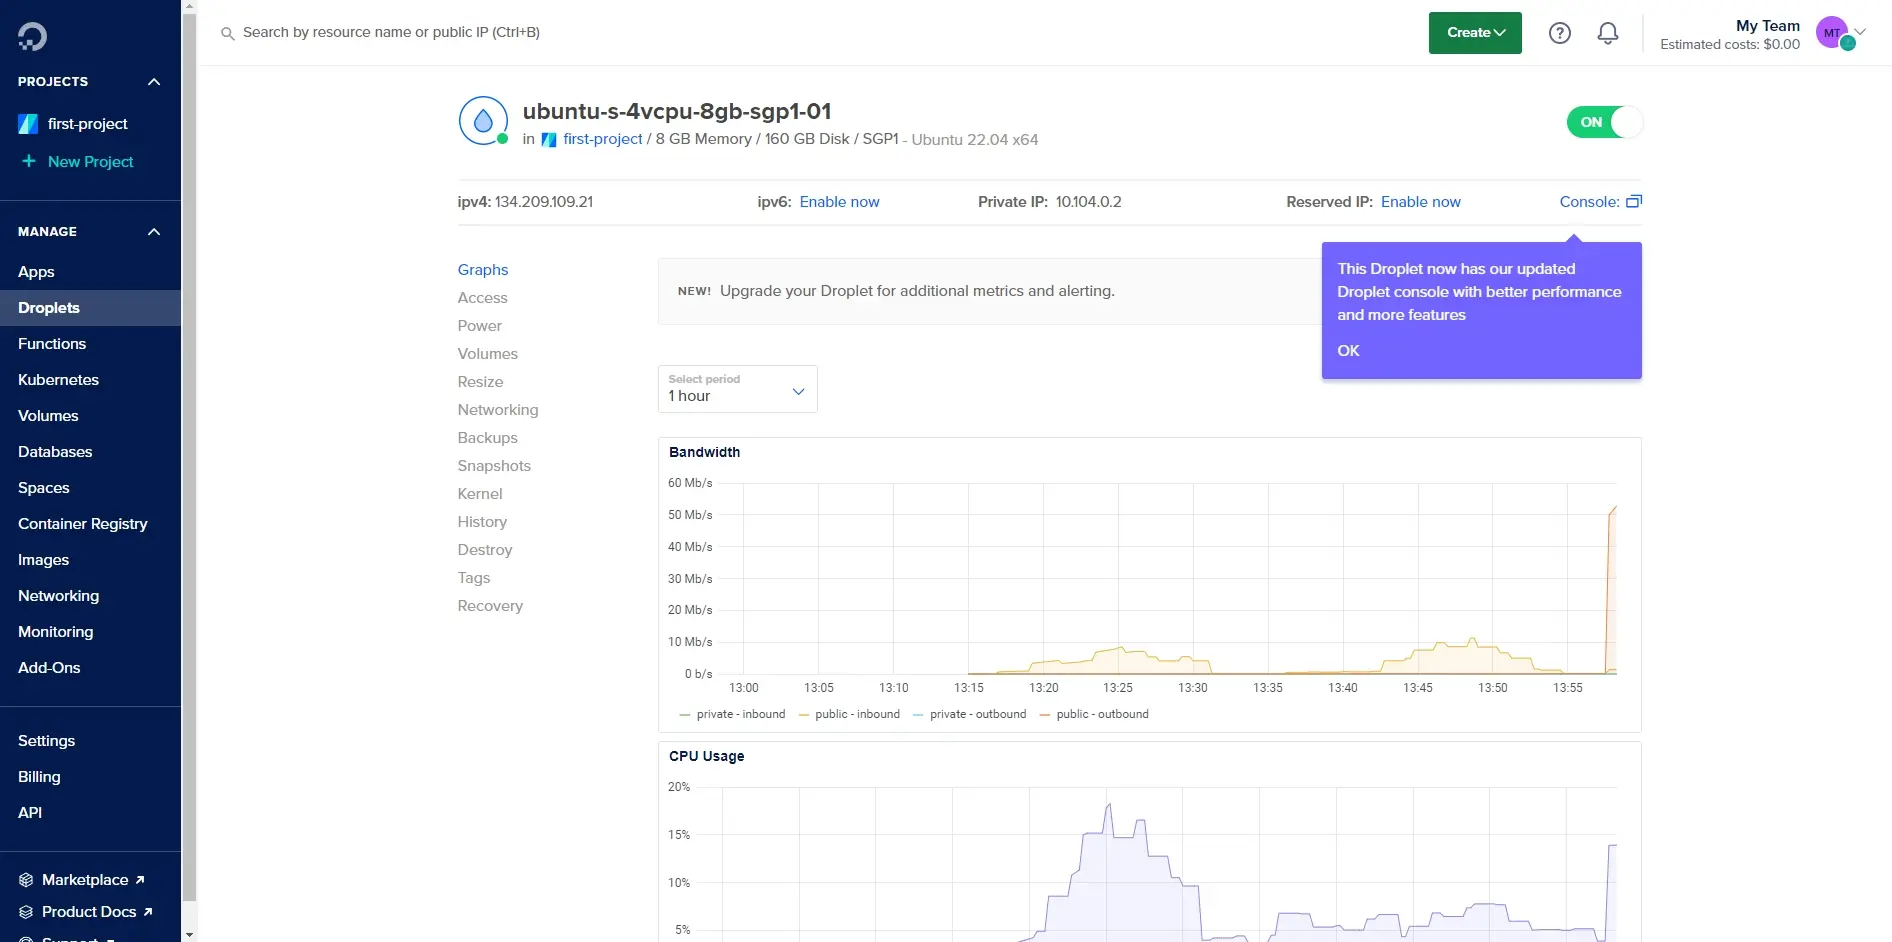Open the Power tab
This screenshot has width=1892, height=942.
[x=480, y=326]
